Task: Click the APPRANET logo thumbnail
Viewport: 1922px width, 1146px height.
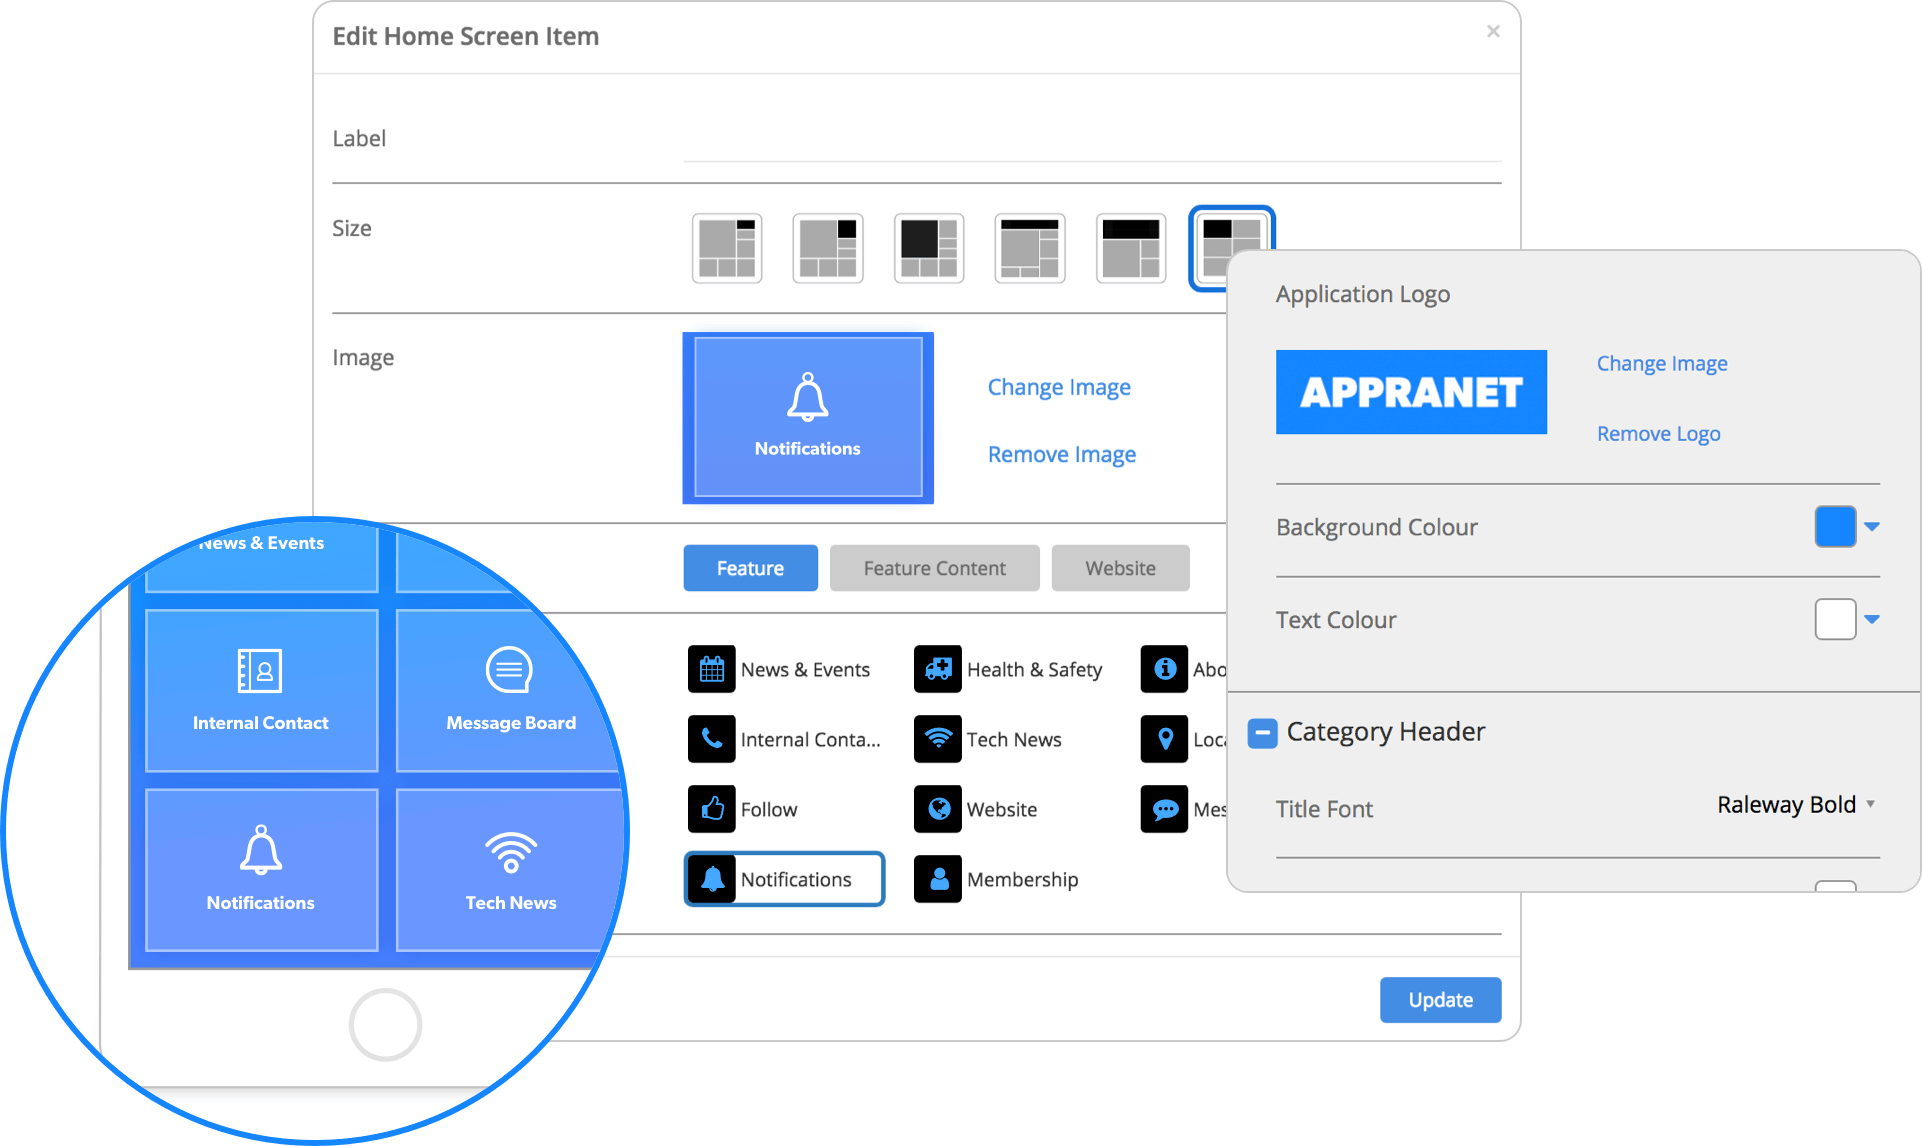Action: click(1411, 392)
